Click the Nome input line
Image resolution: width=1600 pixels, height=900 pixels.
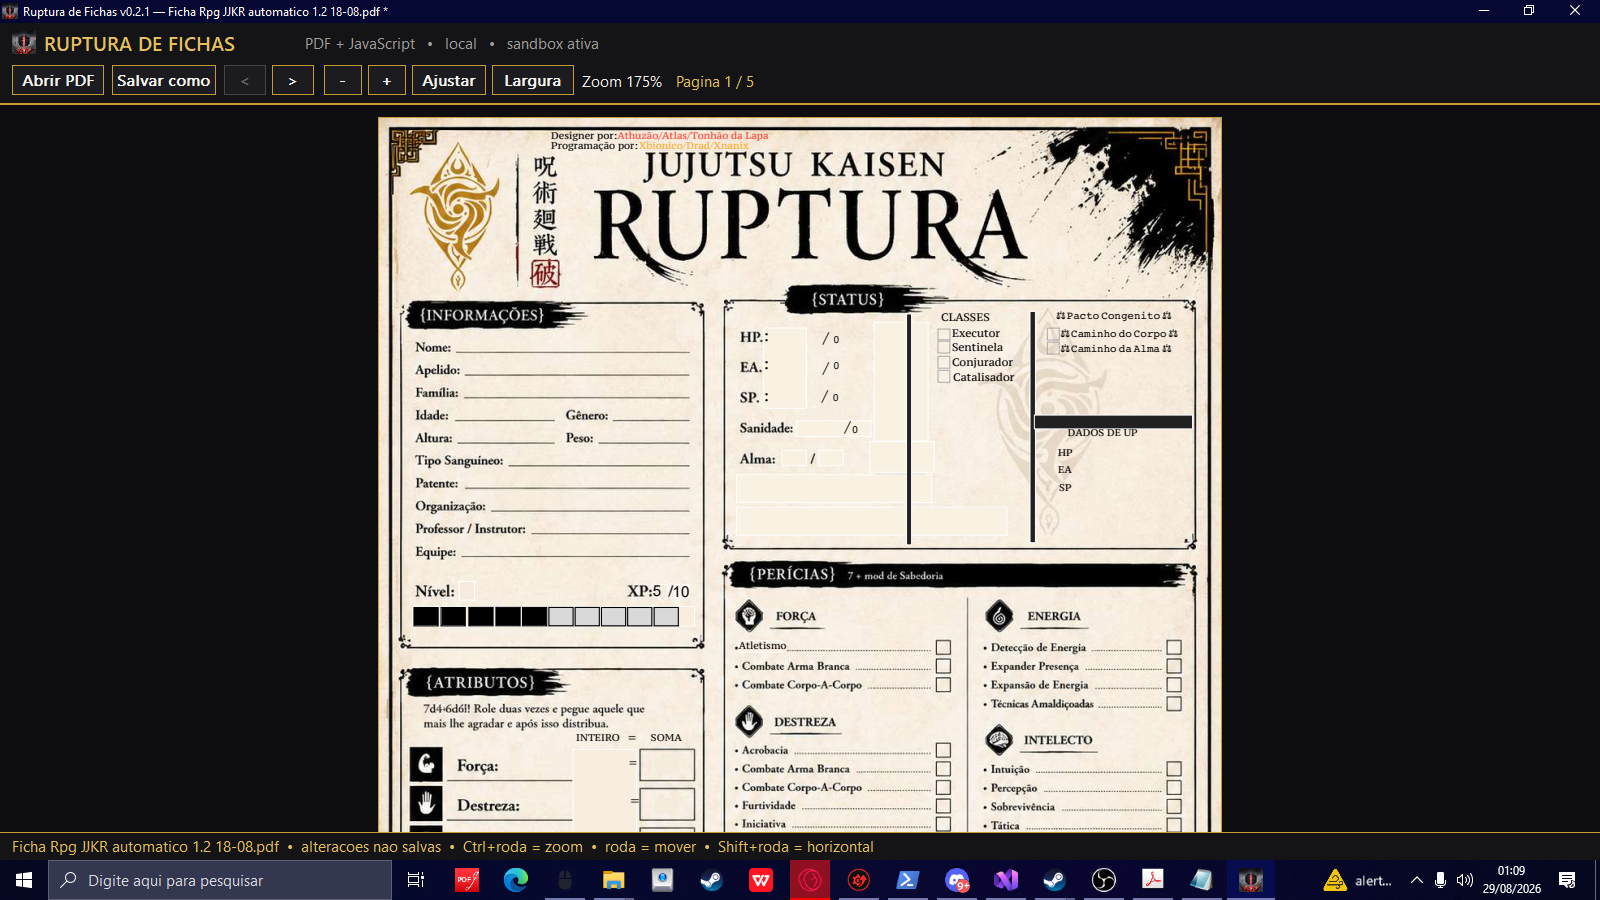pyautogui.click(x=572, y=346)
